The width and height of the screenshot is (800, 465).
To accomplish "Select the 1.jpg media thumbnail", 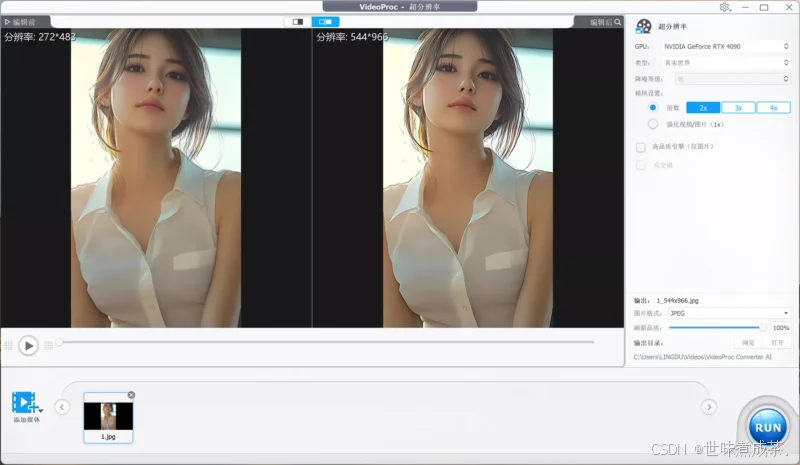I will (108, 418).
